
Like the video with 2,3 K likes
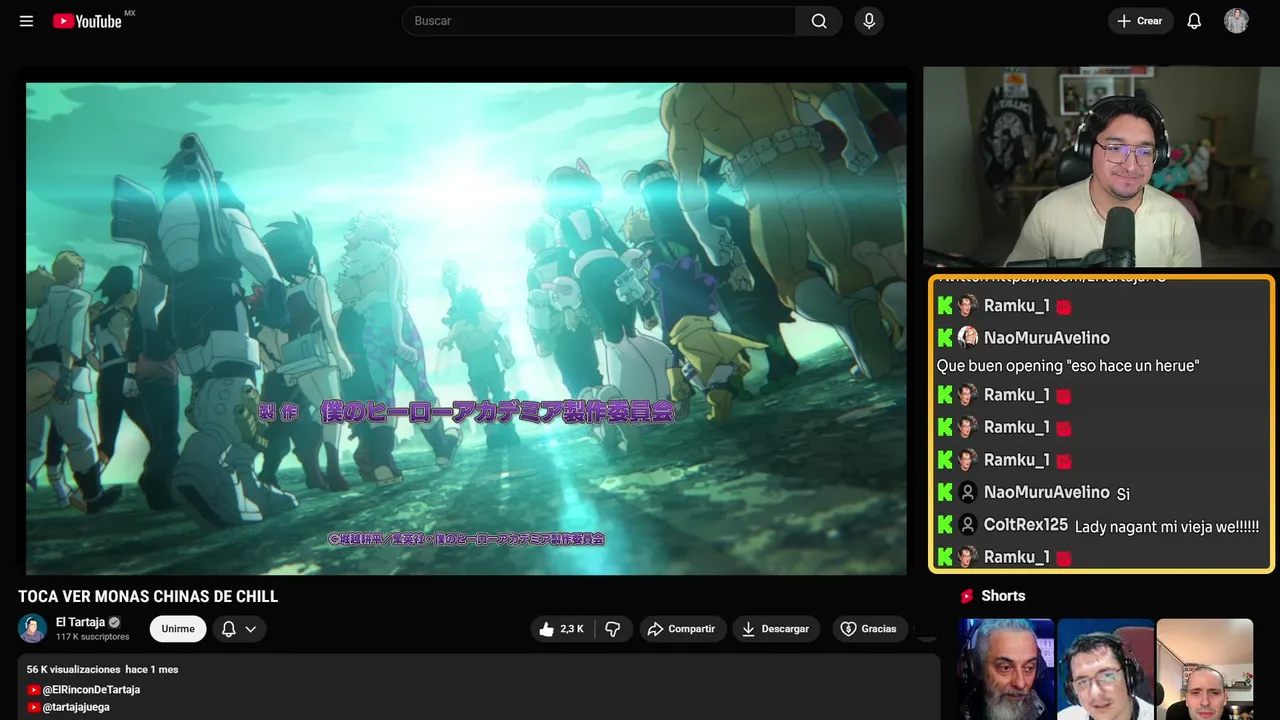[x=561, y=629]
